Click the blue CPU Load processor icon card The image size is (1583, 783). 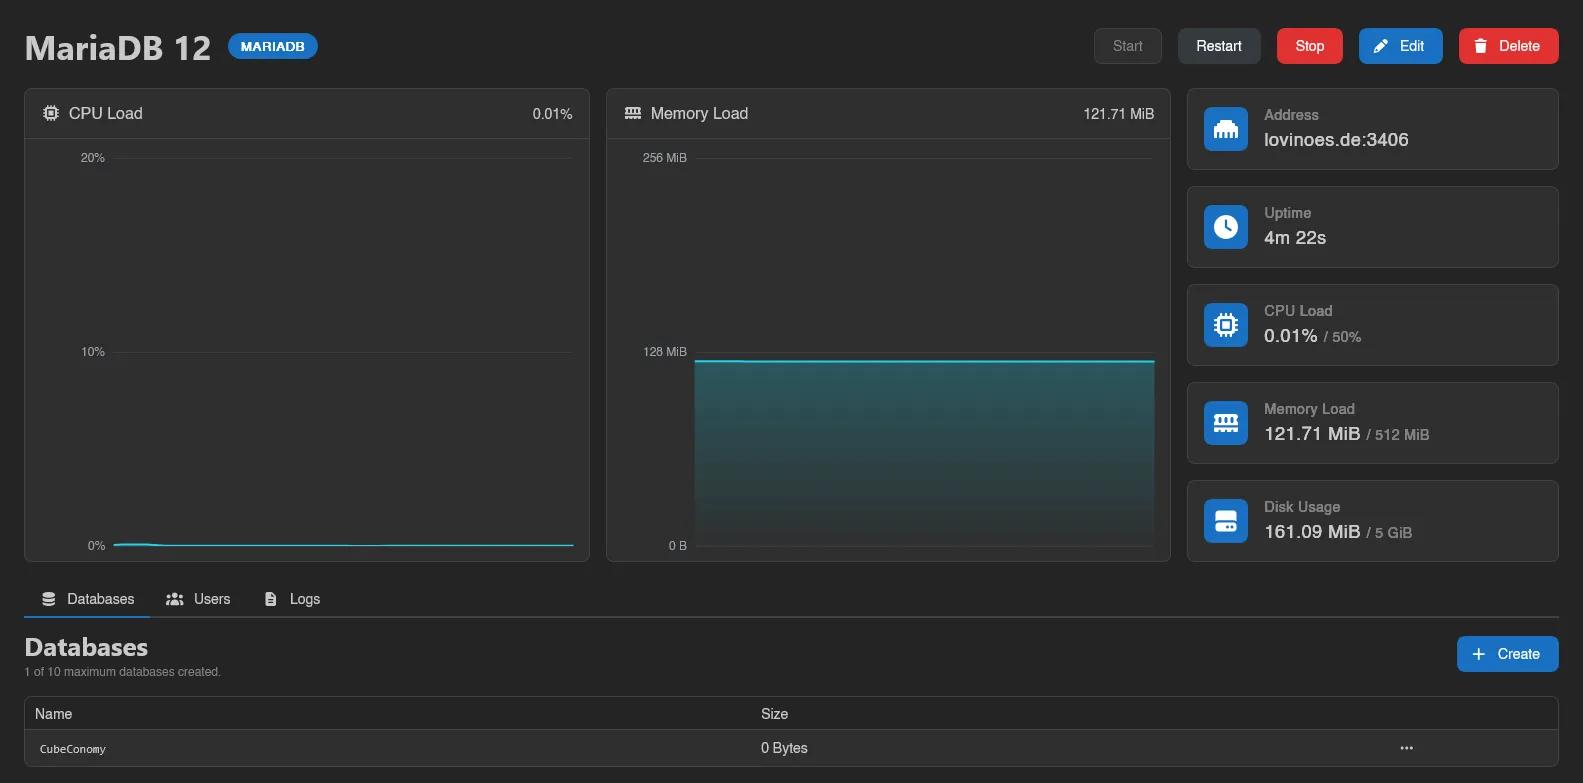1226,325
